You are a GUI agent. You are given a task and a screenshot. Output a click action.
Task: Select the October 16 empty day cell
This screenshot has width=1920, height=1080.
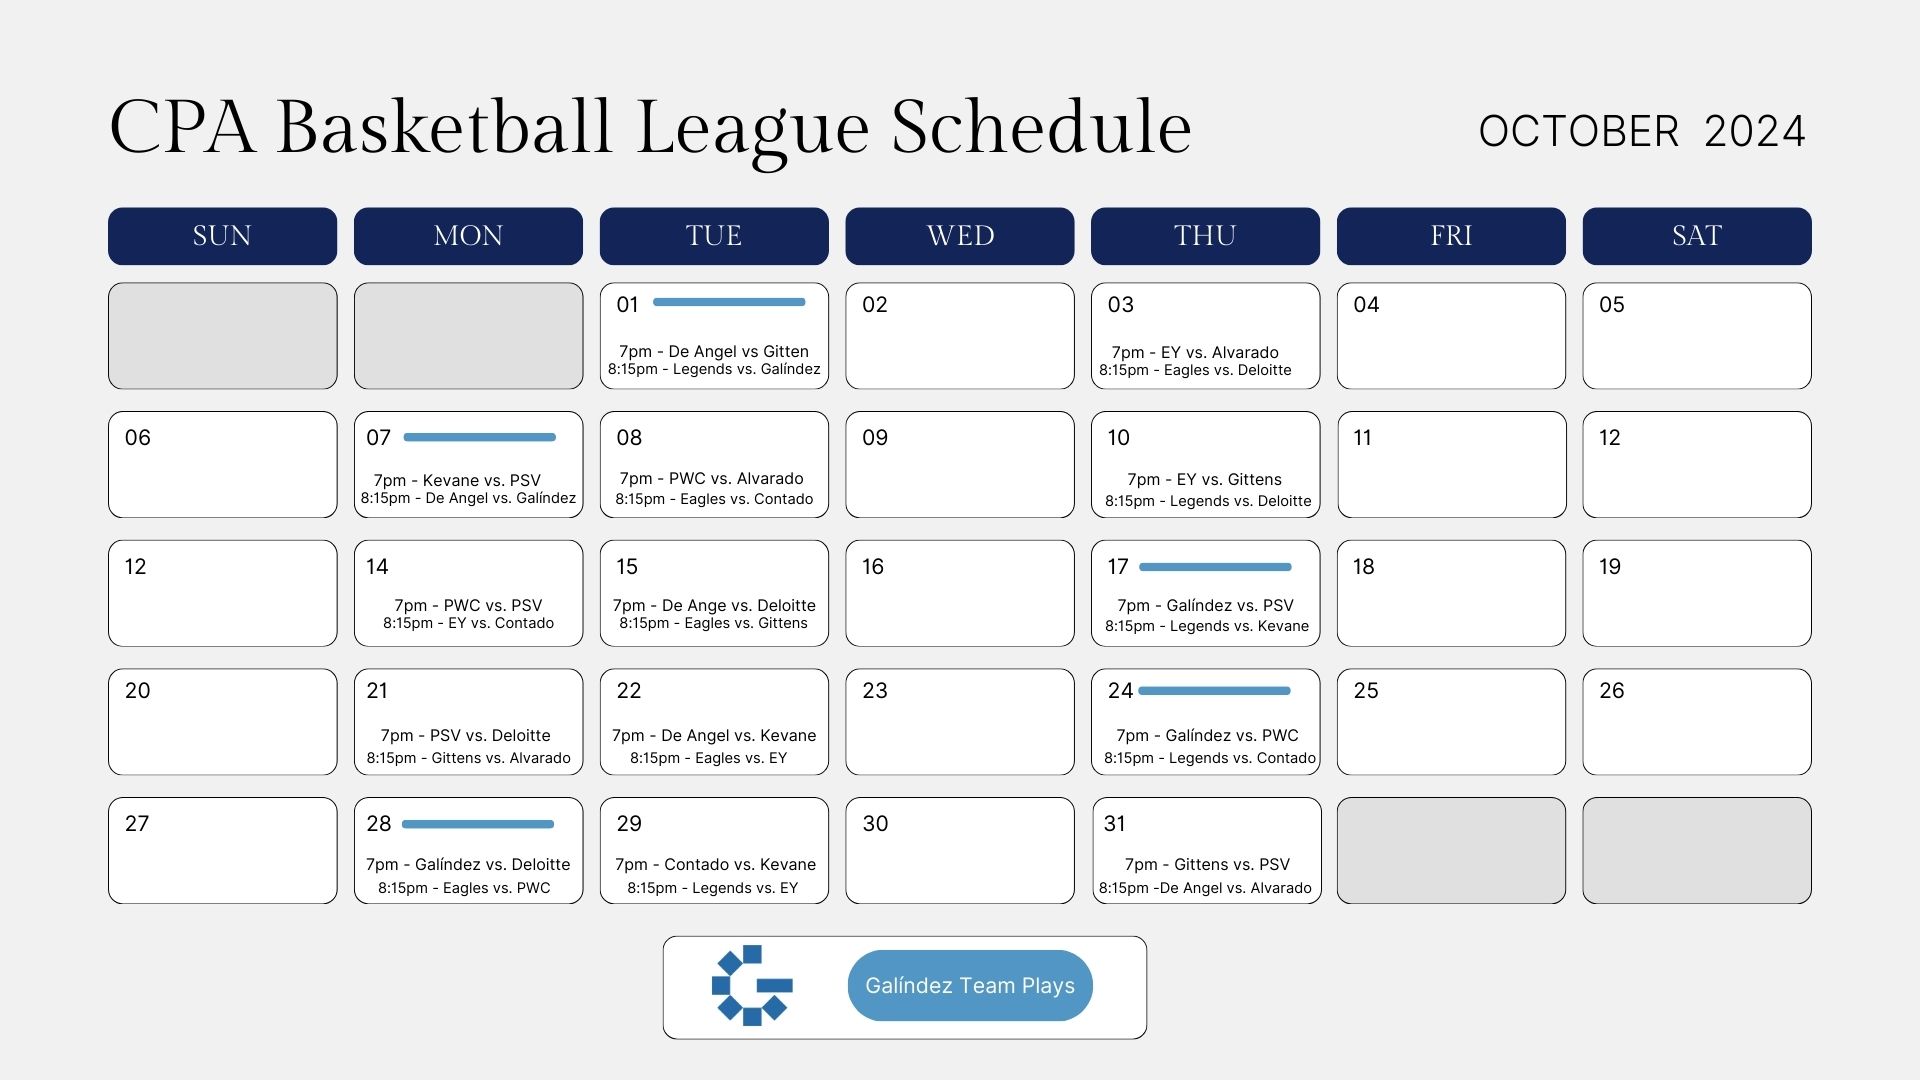[x=960, y=593]
